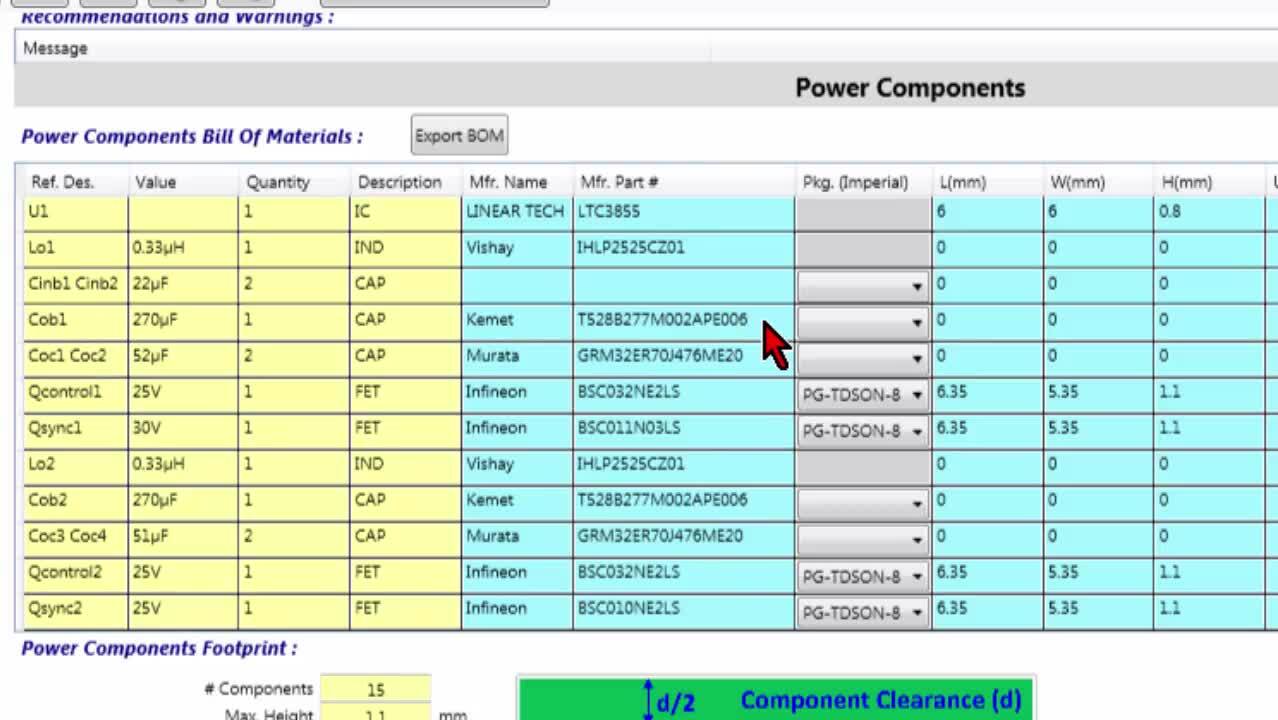1278x720 pixels.
Task: Open package dropdown for Cinb1 Cinb2 row
Action: click(x=863, y=285)
